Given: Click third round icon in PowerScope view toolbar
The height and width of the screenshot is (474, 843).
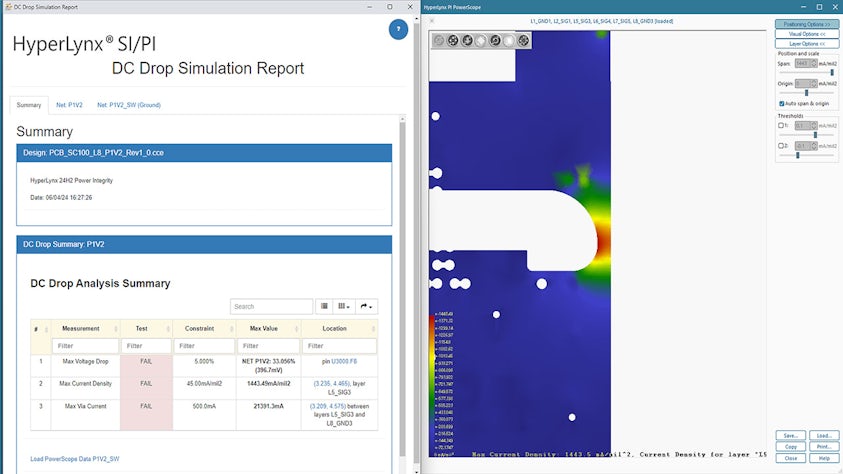Looking at the screenshot, I should coord(467,40).
